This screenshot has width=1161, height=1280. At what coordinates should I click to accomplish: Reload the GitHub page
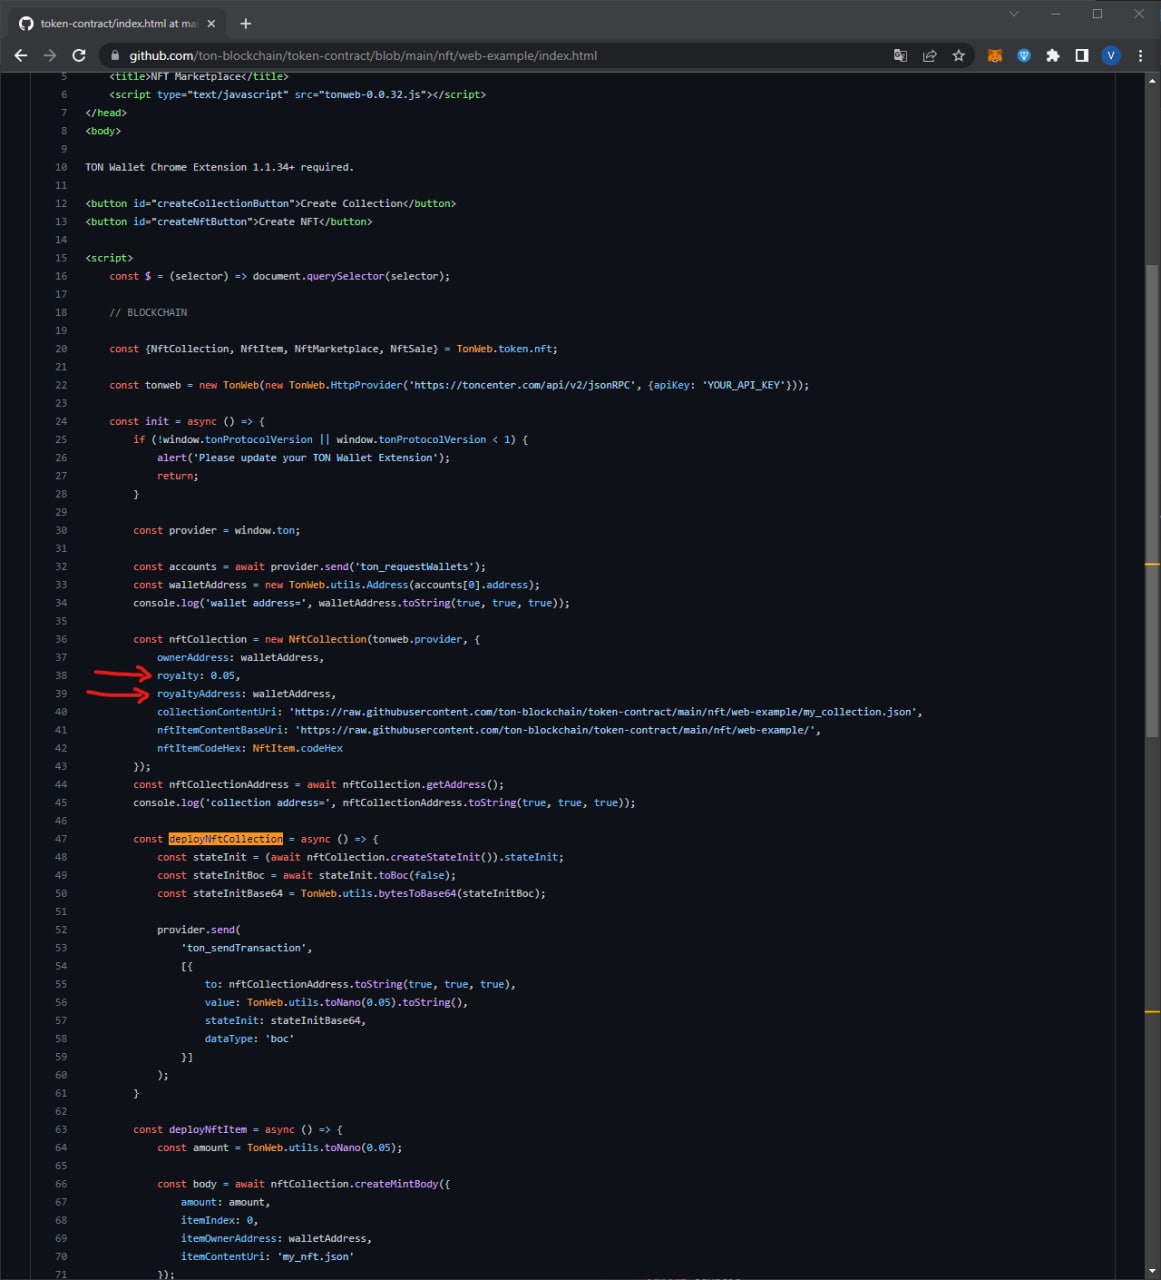point(79,56)
